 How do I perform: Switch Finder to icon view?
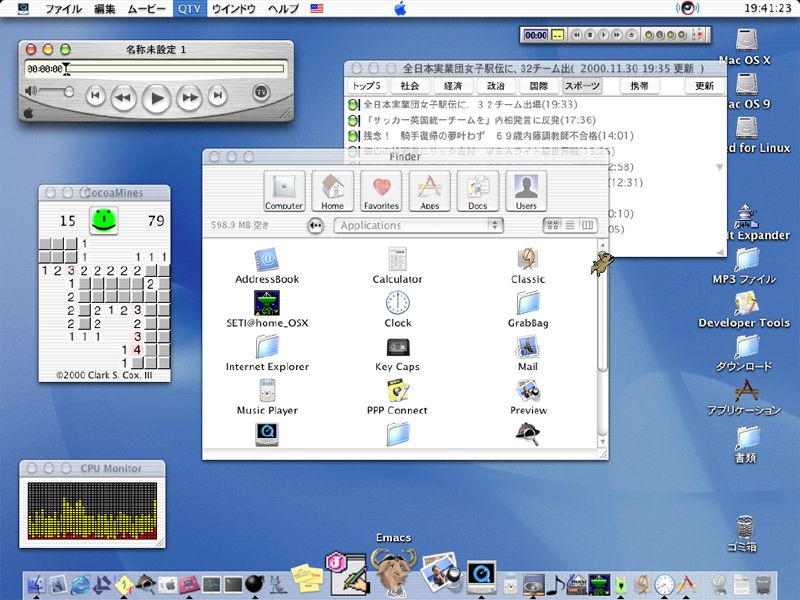pos(552,226)
